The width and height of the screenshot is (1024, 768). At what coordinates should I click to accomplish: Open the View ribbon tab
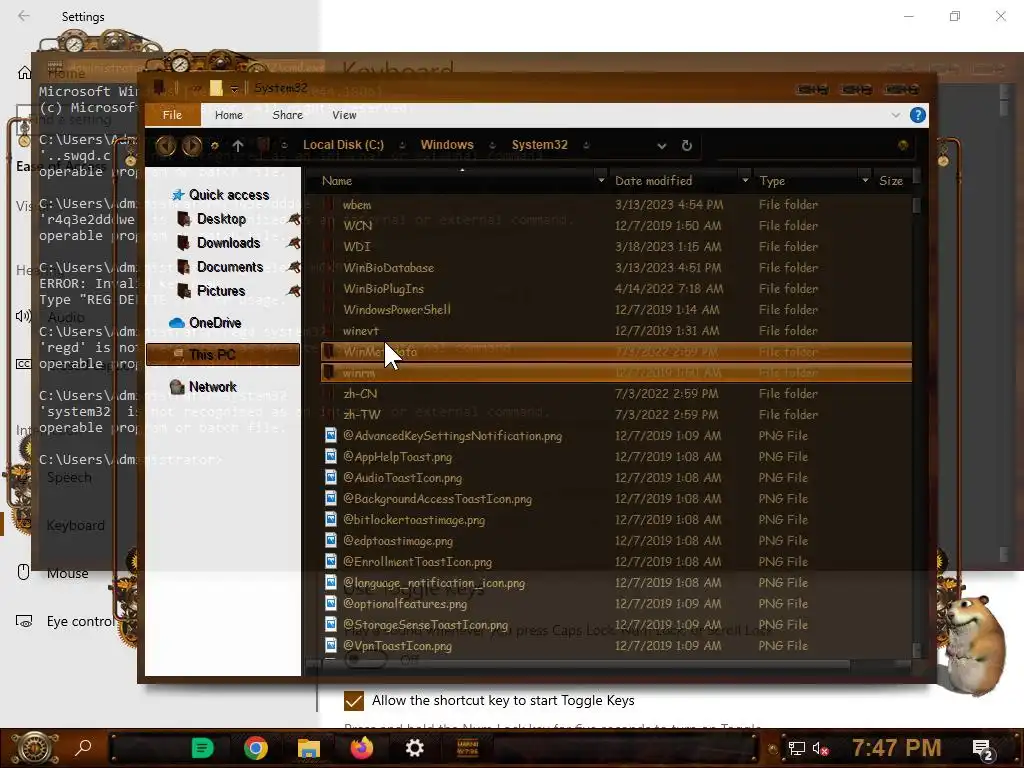click(344, 115)
